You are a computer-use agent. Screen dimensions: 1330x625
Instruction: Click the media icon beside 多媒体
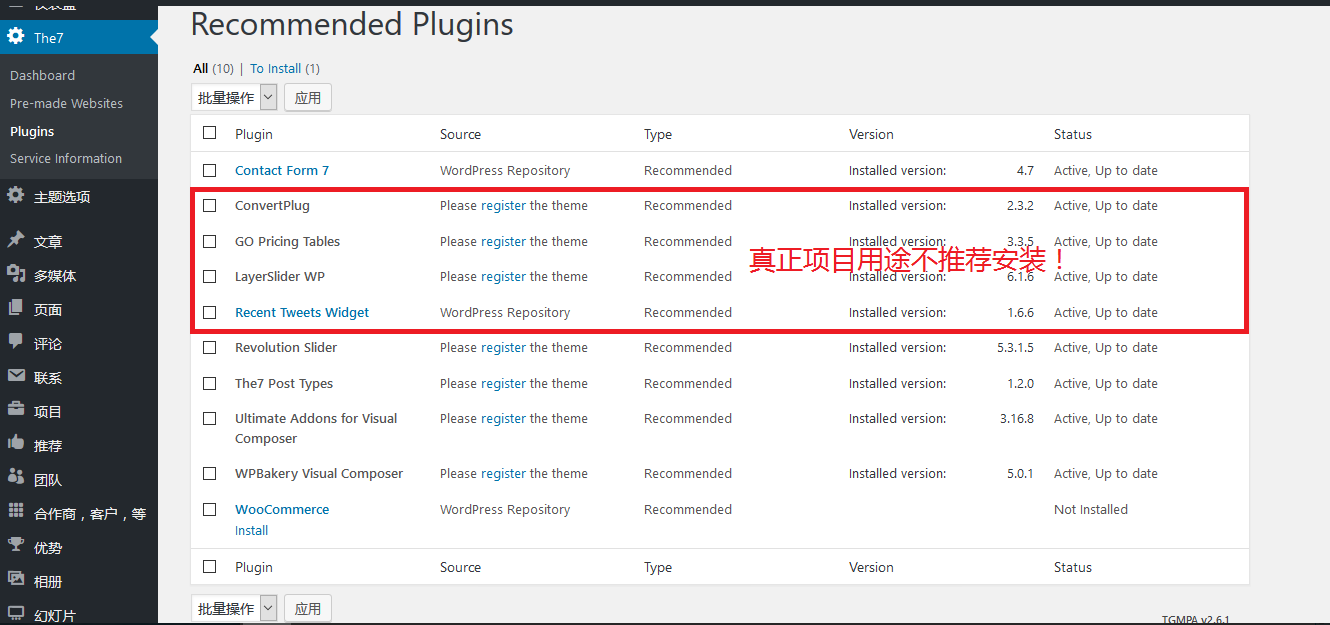(16, 275)
